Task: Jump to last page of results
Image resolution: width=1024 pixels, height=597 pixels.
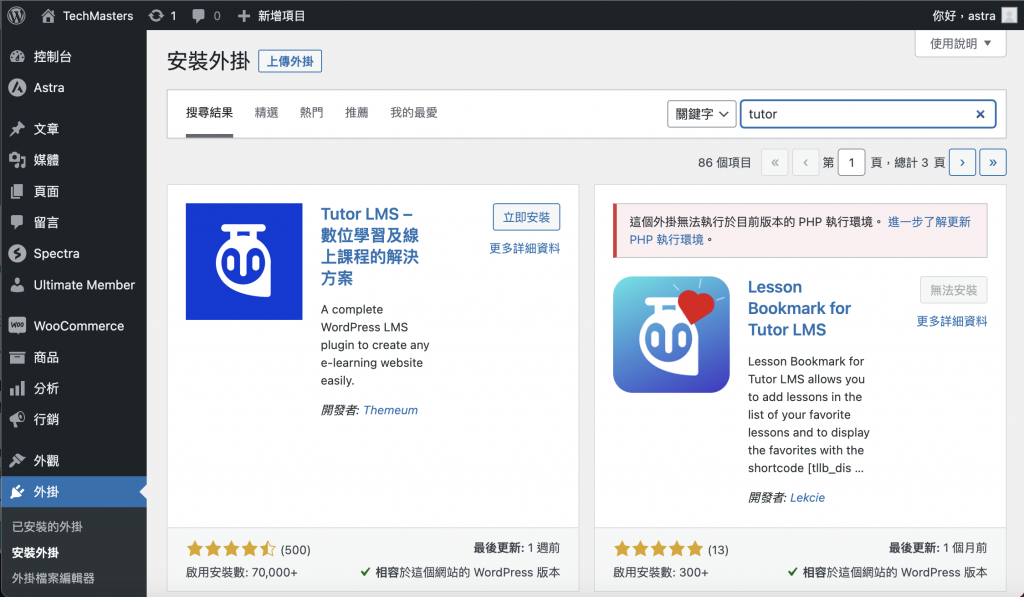Action: pos(993,163)
